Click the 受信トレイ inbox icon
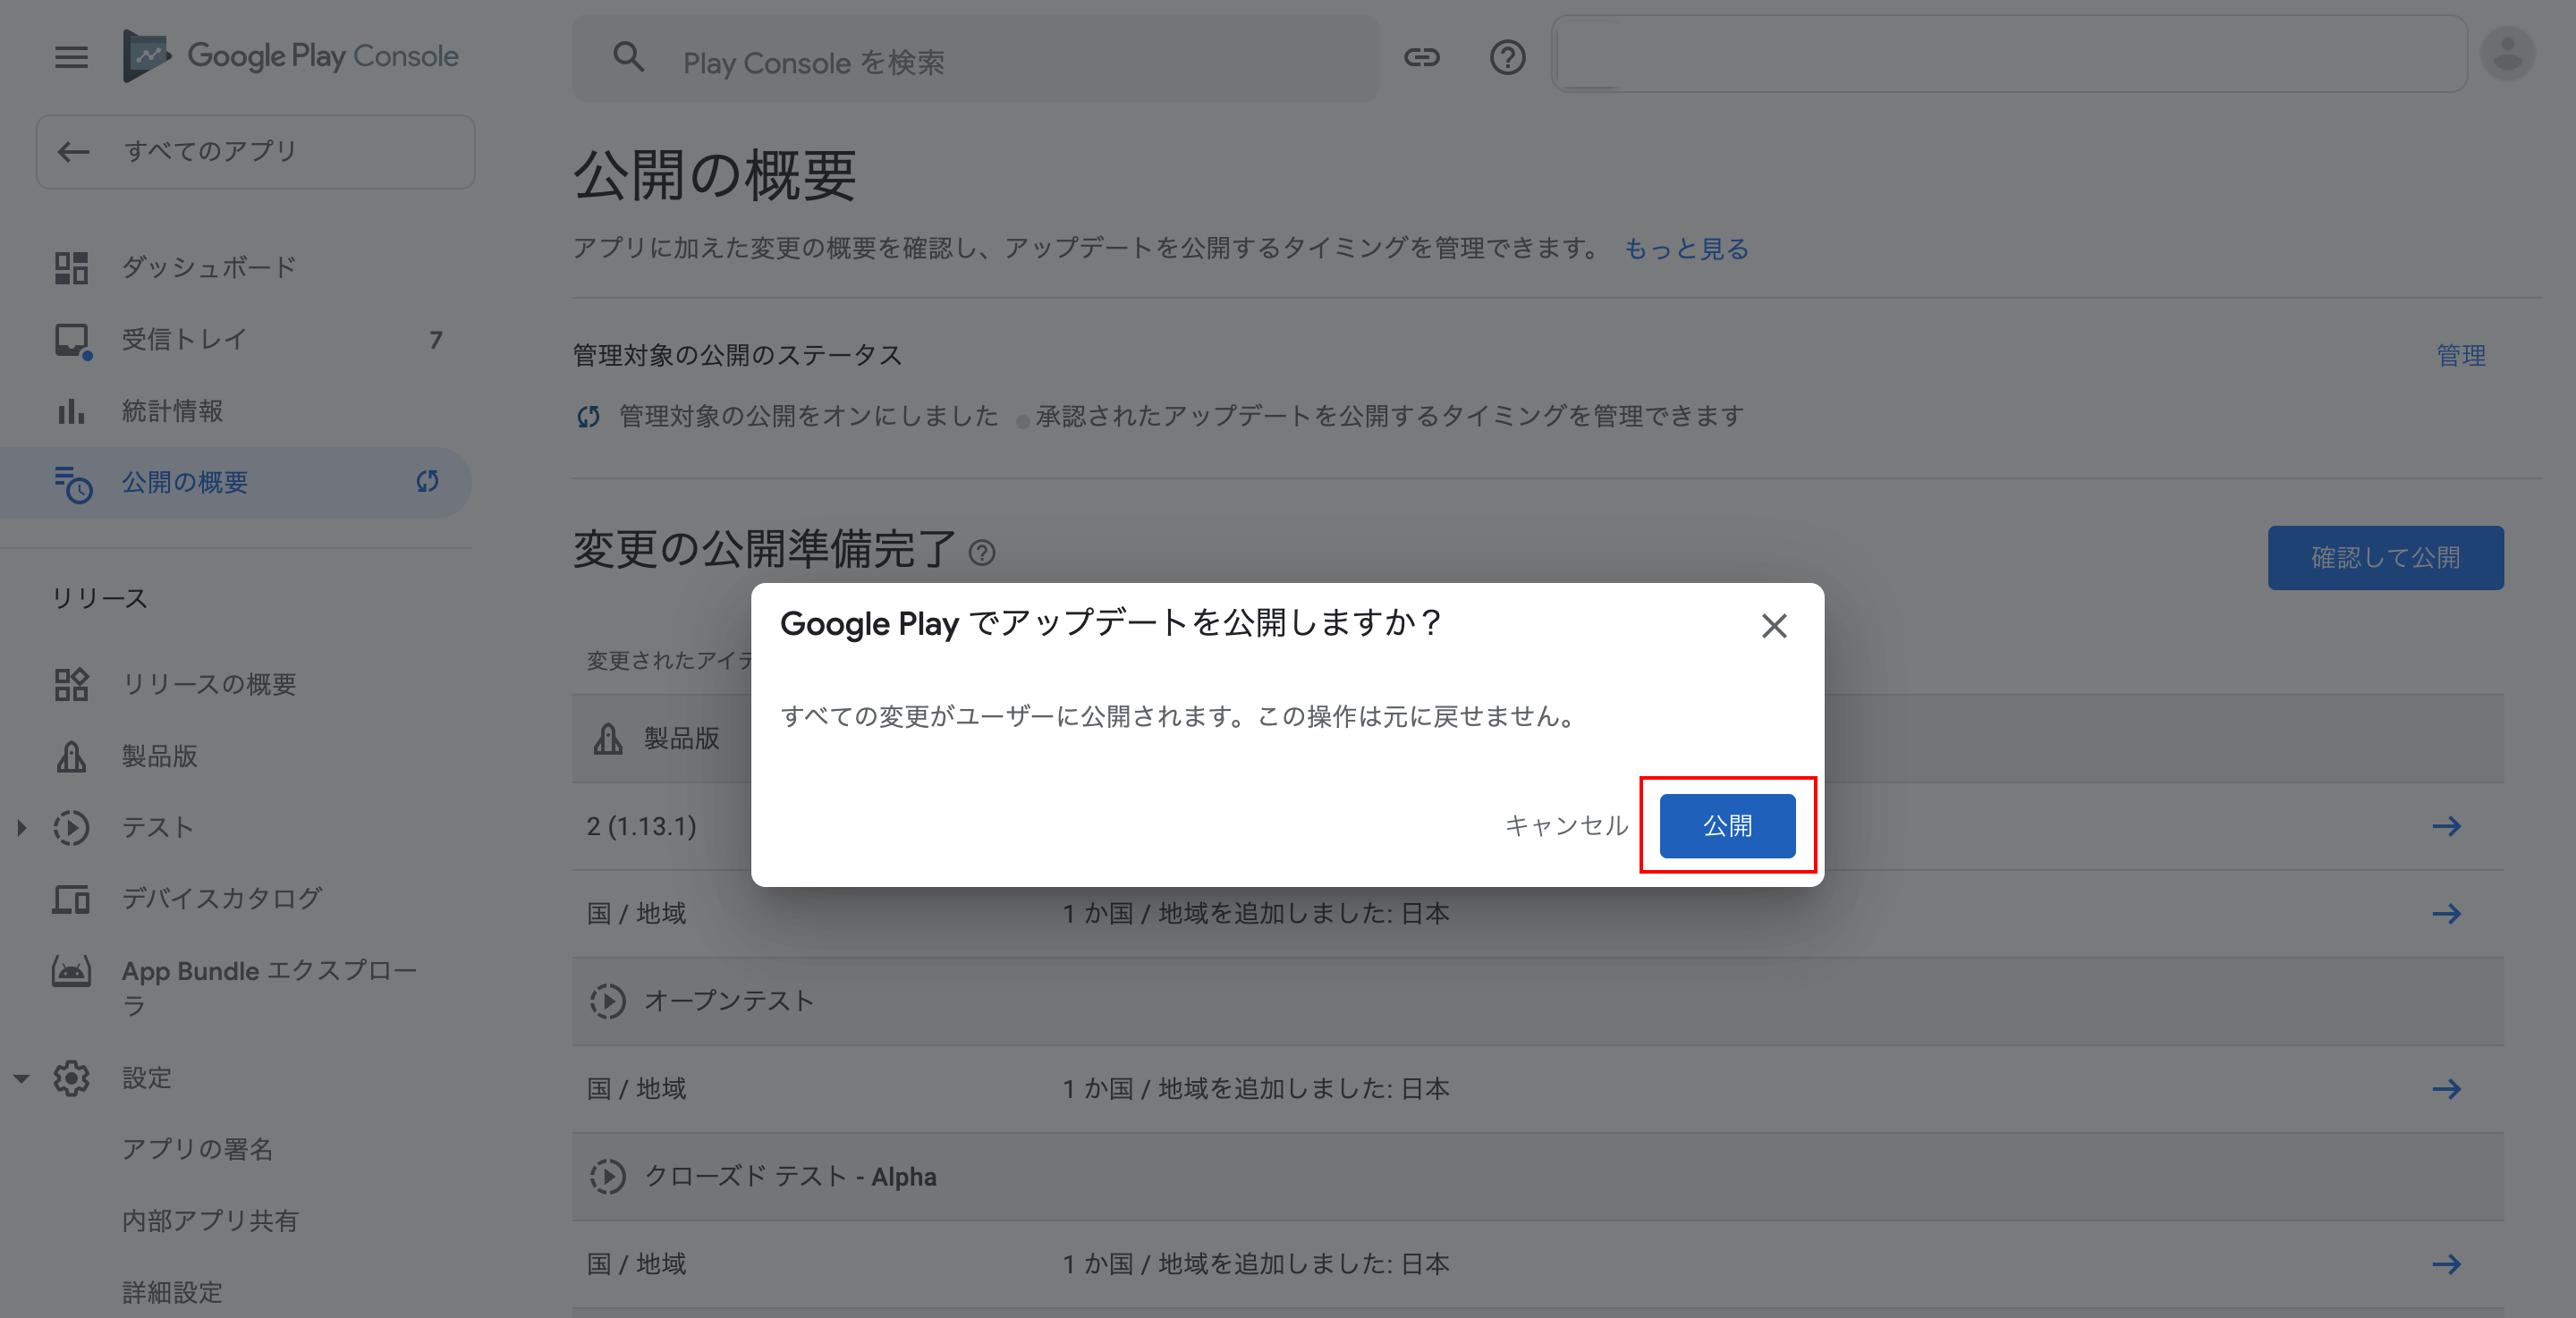Image resolution: width=2576 pixels, height=1318 pixels. click(72, 340)
